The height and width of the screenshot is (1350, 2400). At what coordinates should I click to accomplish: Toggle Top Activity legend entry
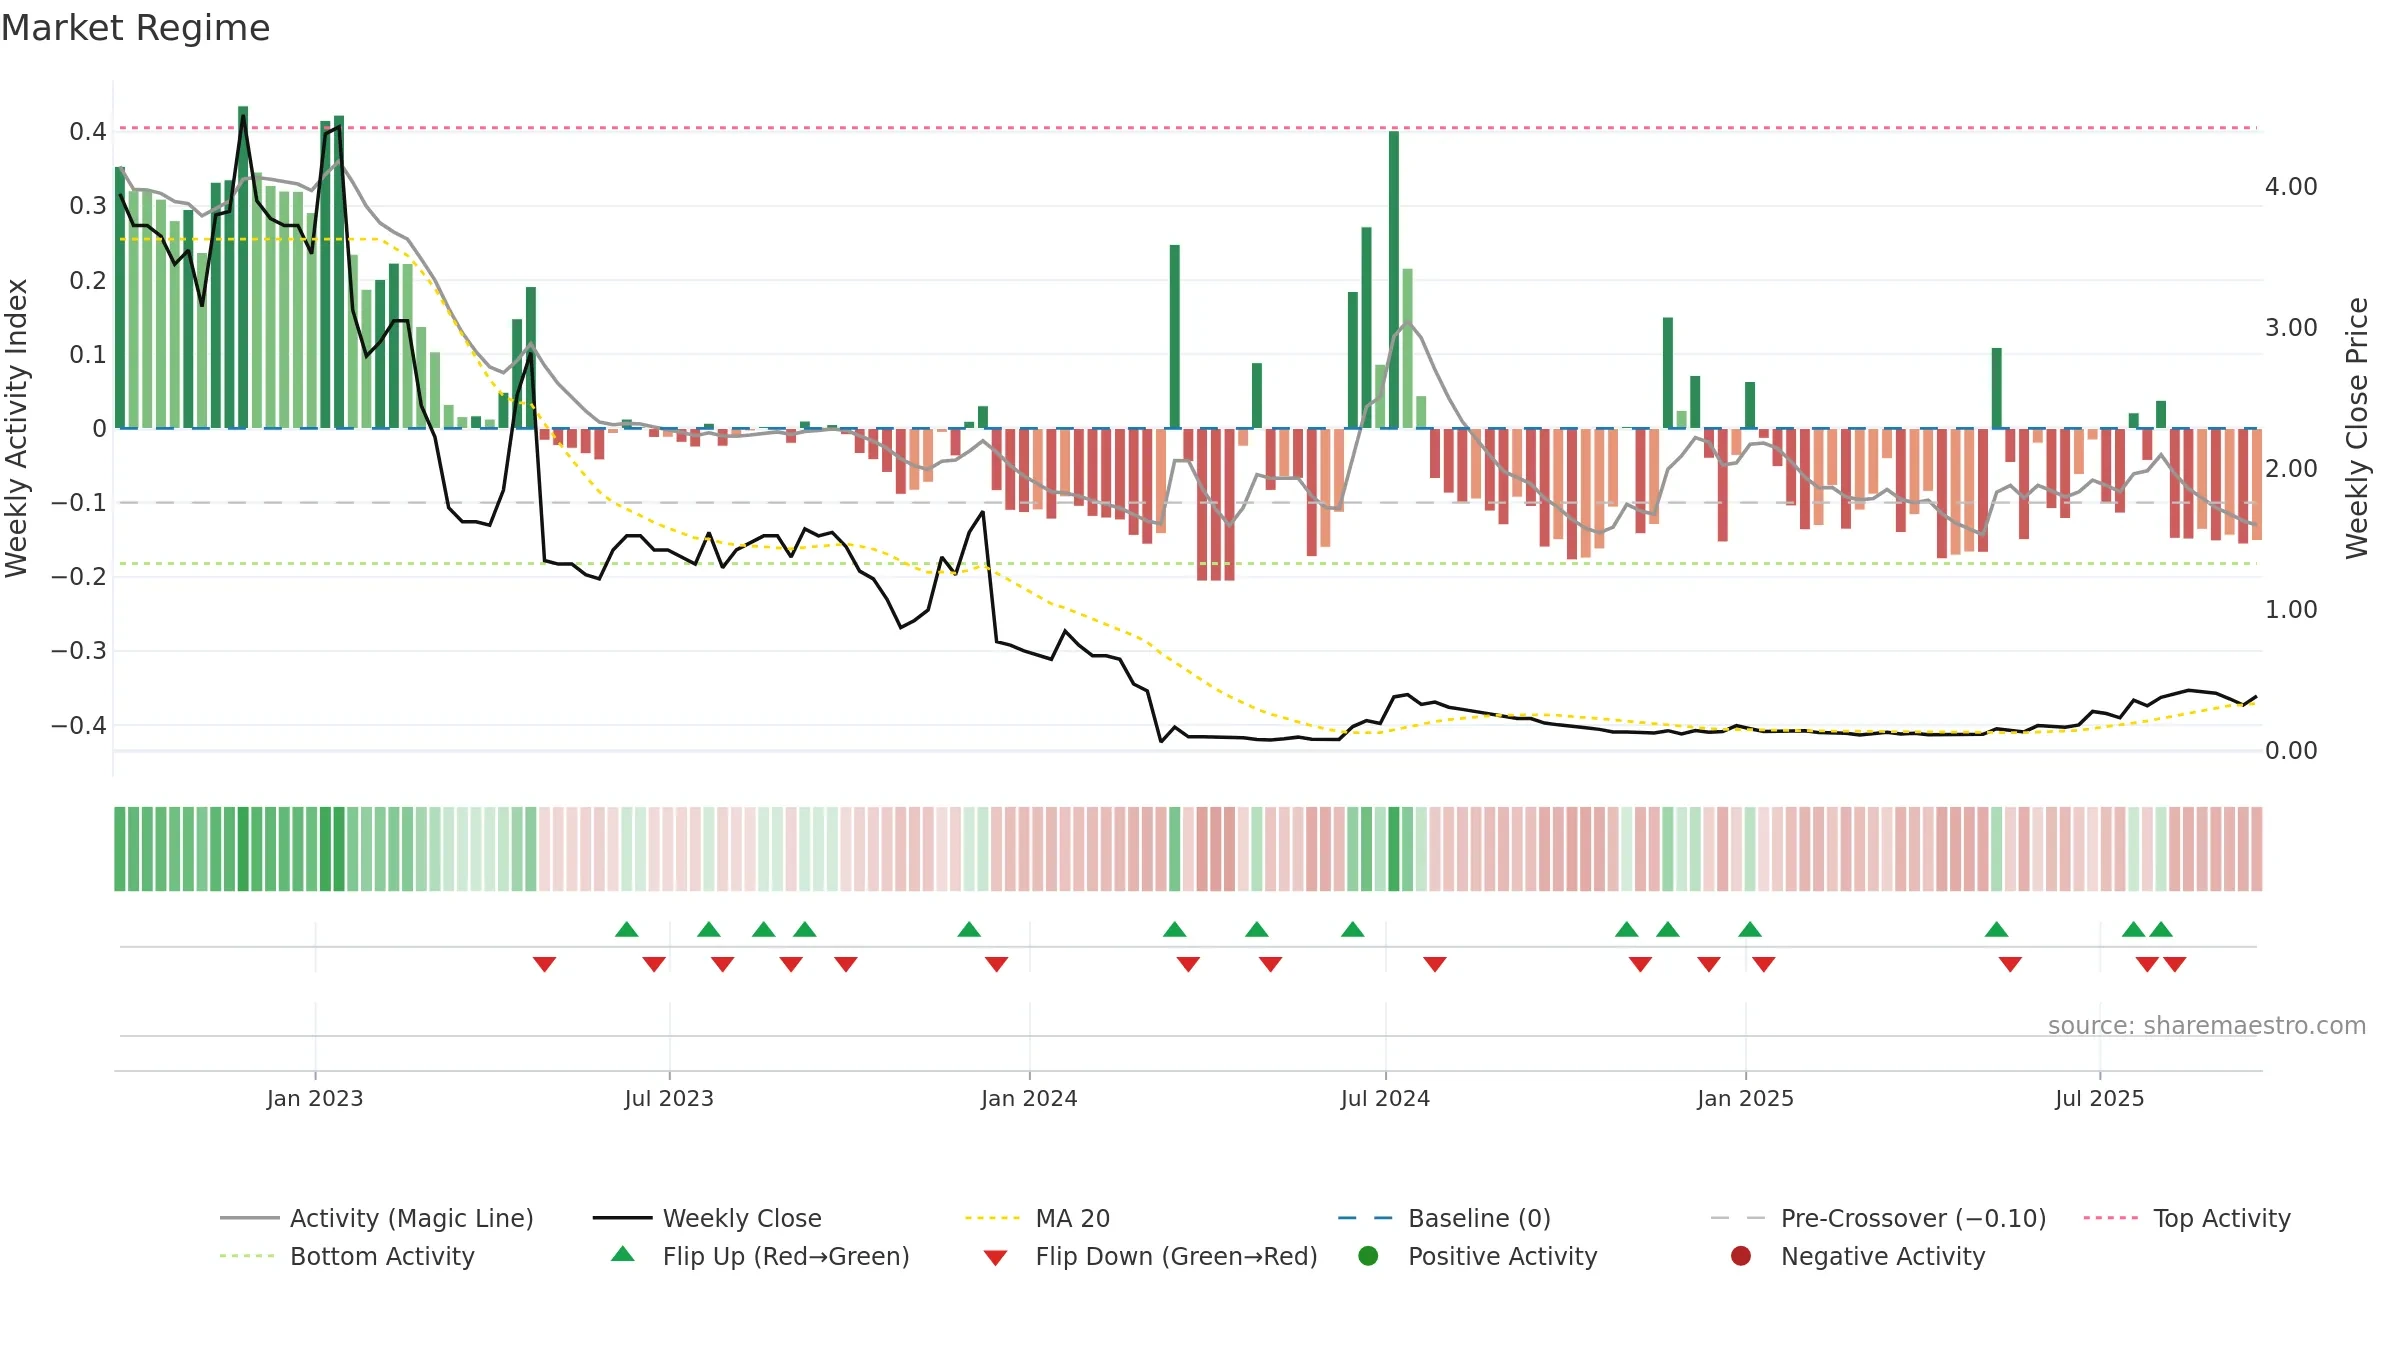click(2187, 1218)
